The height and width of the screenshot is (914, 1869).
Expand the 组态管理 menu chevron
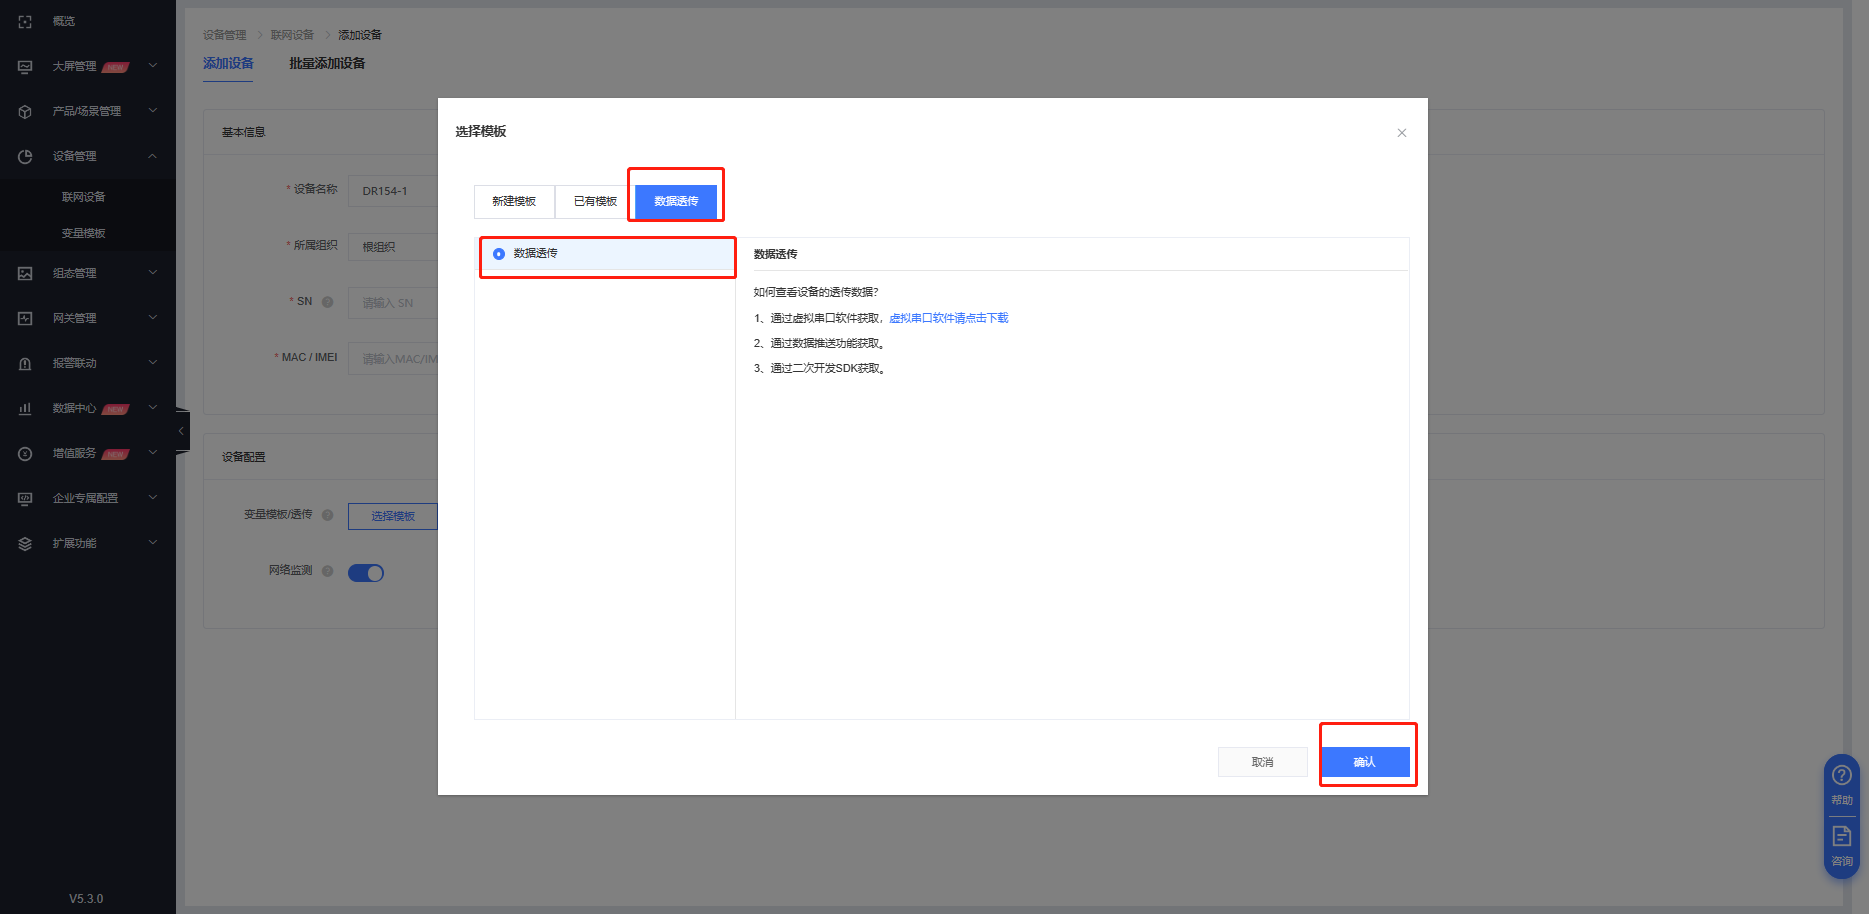click(153, 272)
